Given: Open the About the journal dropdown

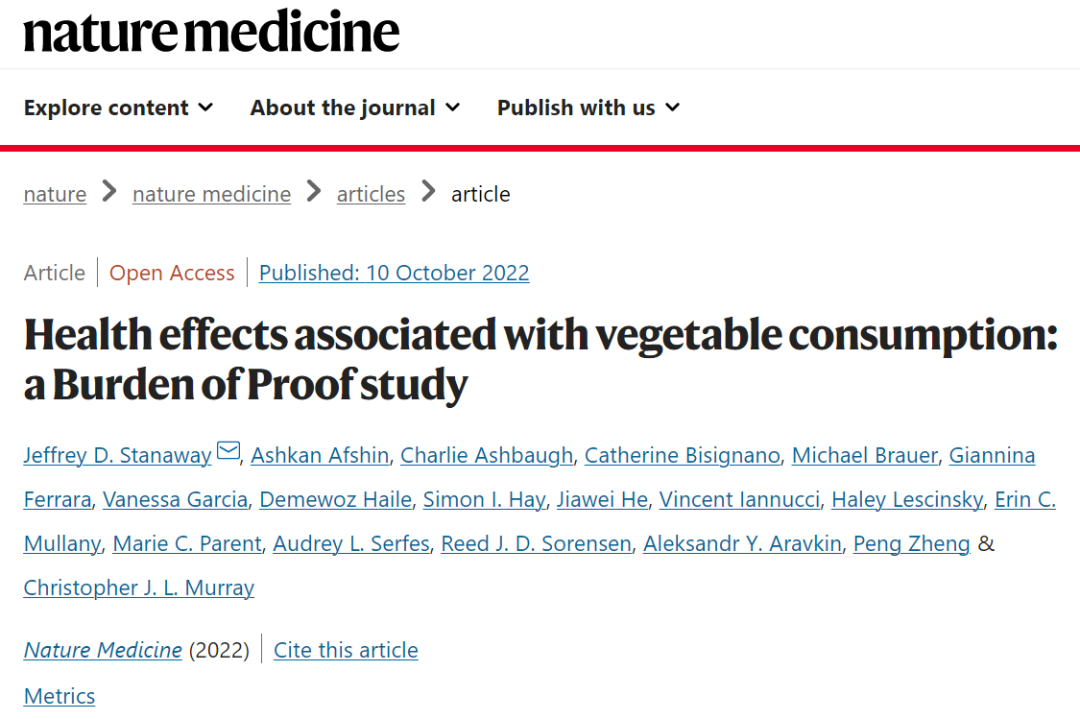Looking at the screenshot, I should tap(354, 108).
